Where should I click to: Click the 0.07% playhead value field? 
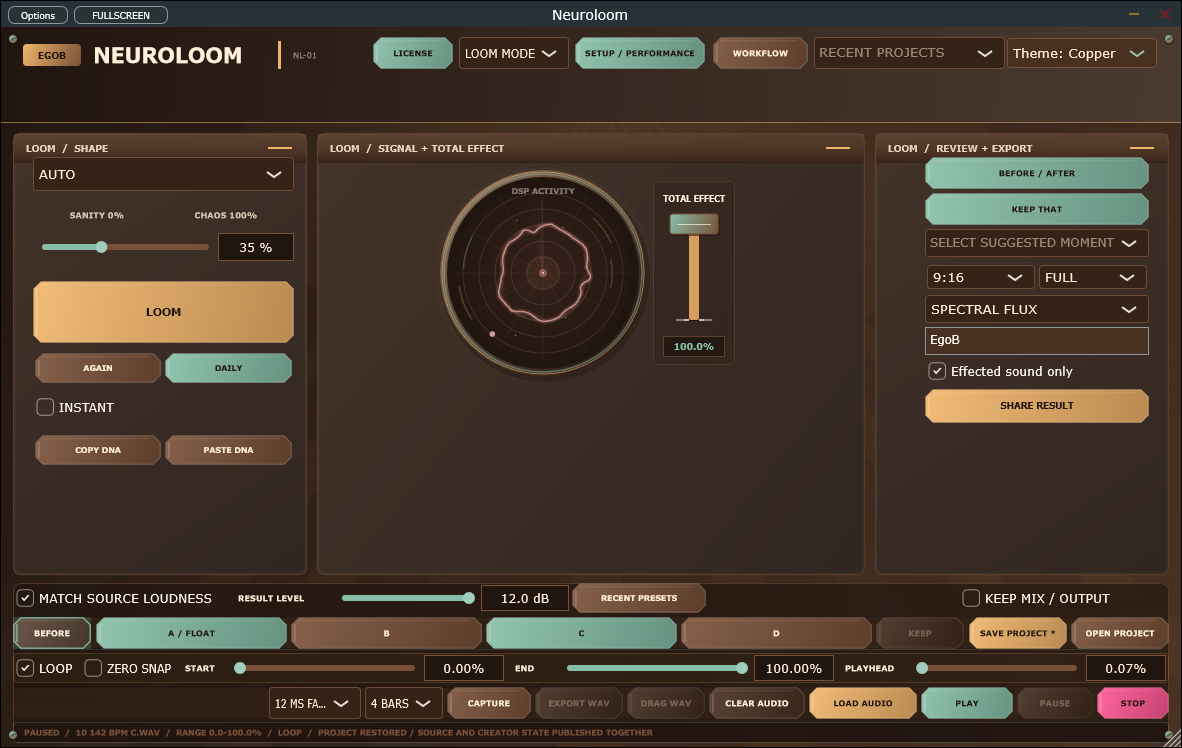click(1125, 668)
